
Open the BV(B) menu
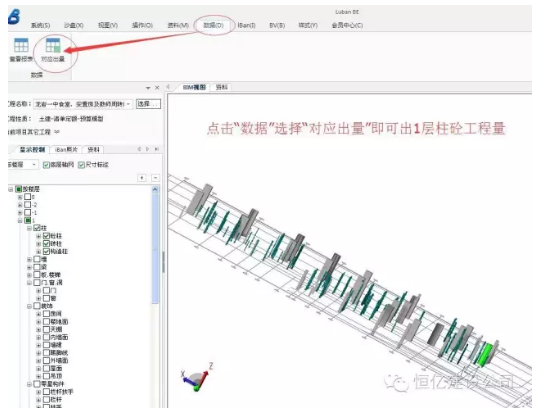(x=277, y=26)
